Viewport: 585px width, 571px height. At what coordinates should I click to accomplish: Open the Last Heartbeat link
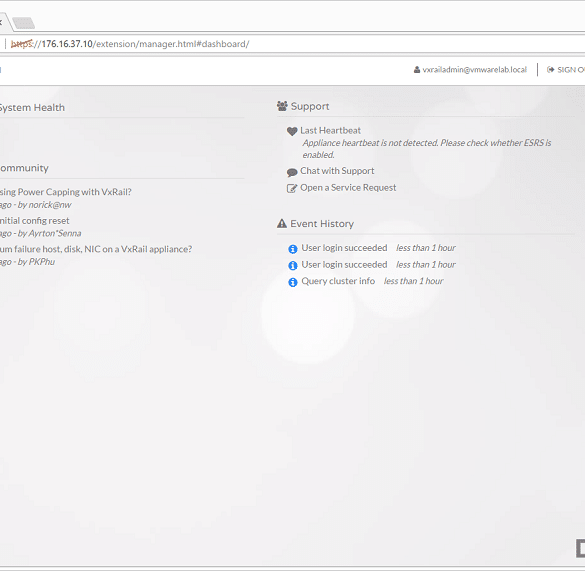coord(331,130)
